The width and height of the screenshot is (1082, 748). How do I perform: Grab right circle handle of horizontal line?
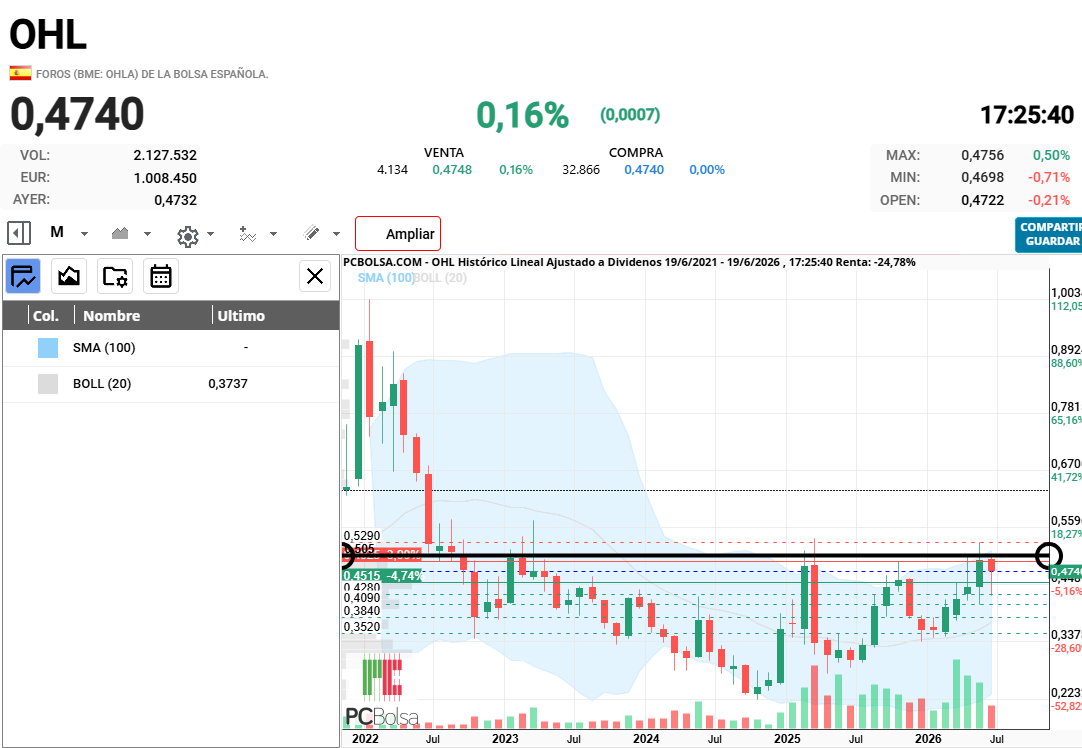pyautogui.click(x=1050, y=555)
